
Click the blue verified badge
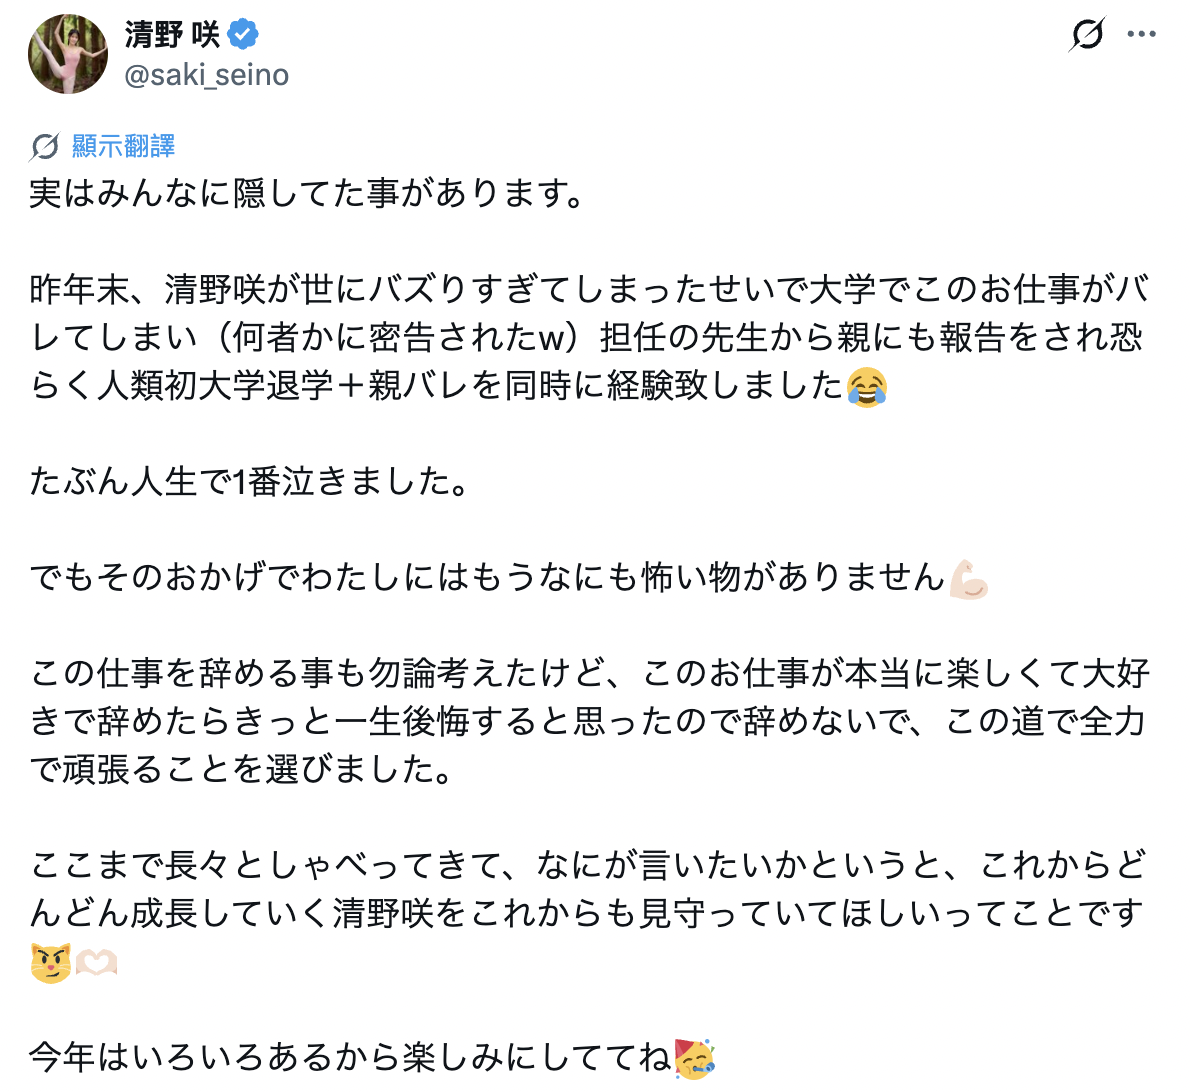(243, 35)
